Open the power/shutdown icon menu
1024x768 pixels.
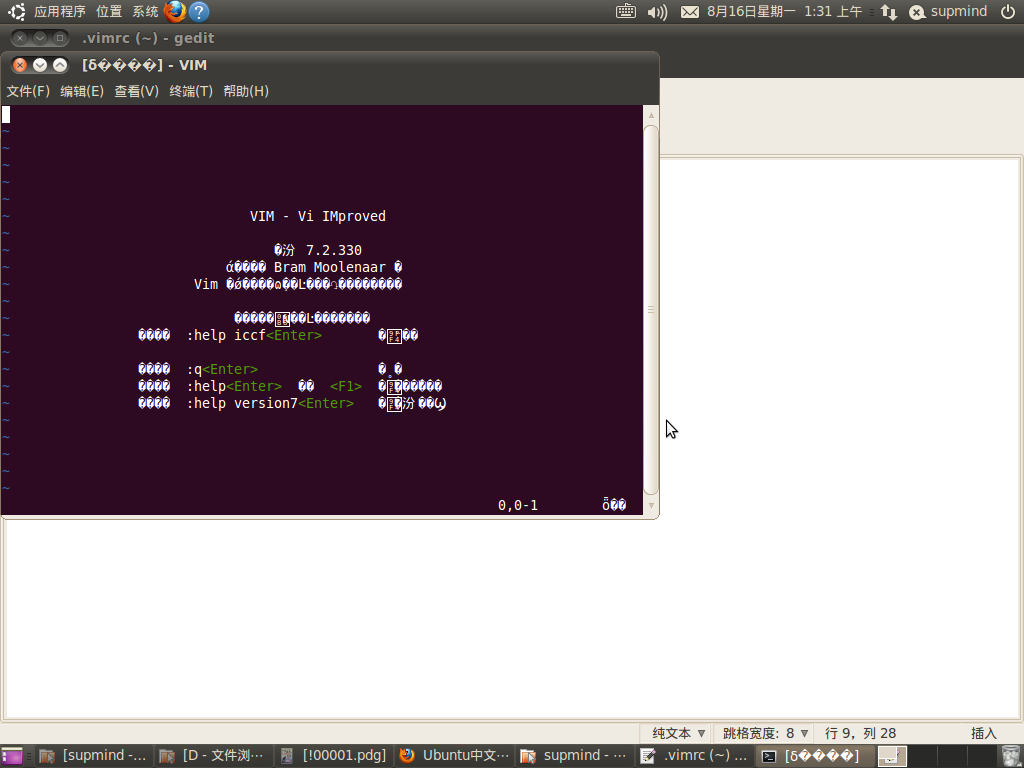[1008, 11]
